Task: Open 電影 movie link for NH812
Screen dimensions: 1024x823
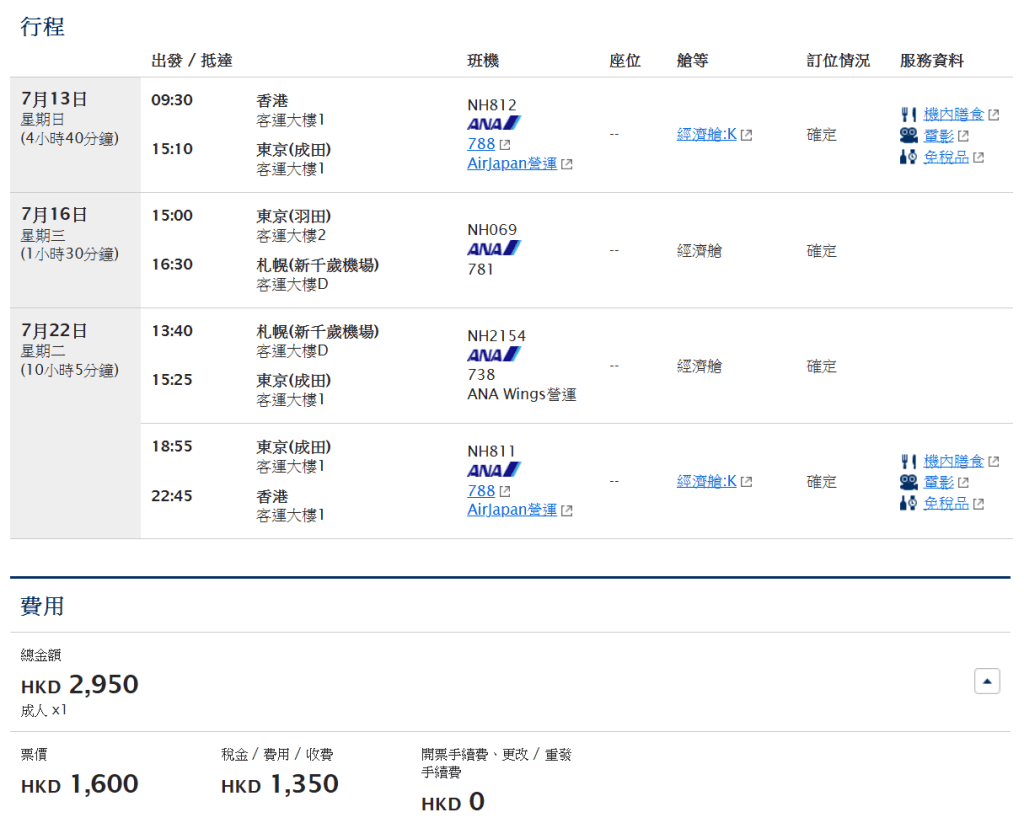Action: [938, 136]
